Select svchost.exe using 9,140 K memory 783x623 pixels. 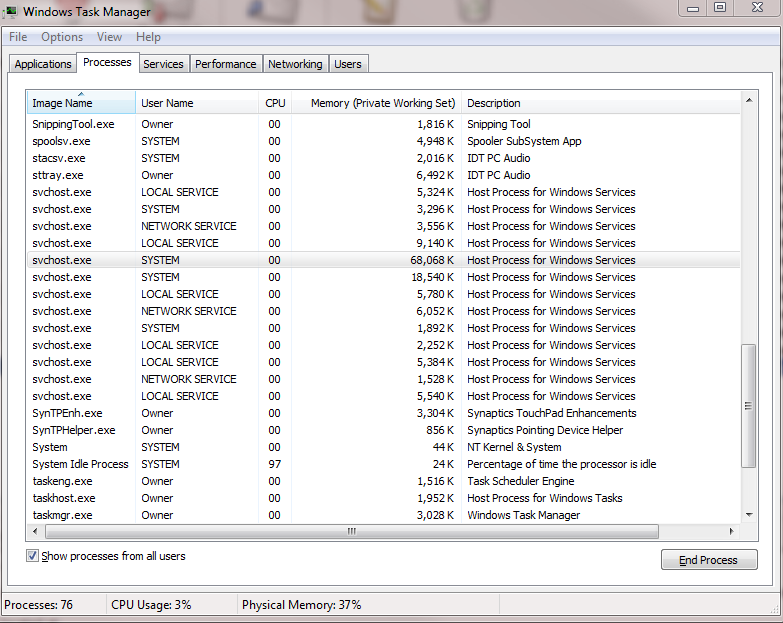point(384,243)
